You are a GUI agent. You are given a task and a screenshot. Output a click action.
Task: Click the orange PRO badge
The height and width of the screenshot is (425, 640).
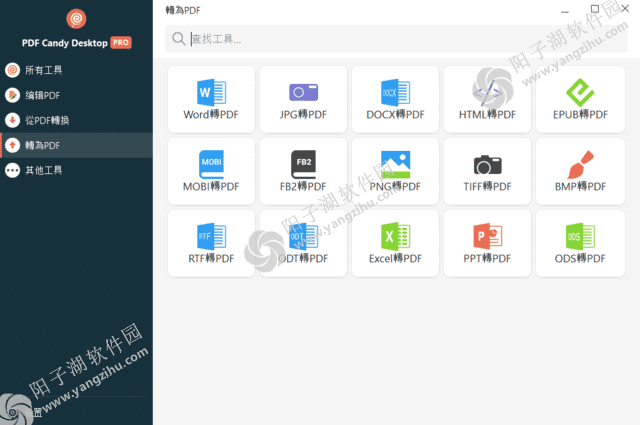[121, 42]
